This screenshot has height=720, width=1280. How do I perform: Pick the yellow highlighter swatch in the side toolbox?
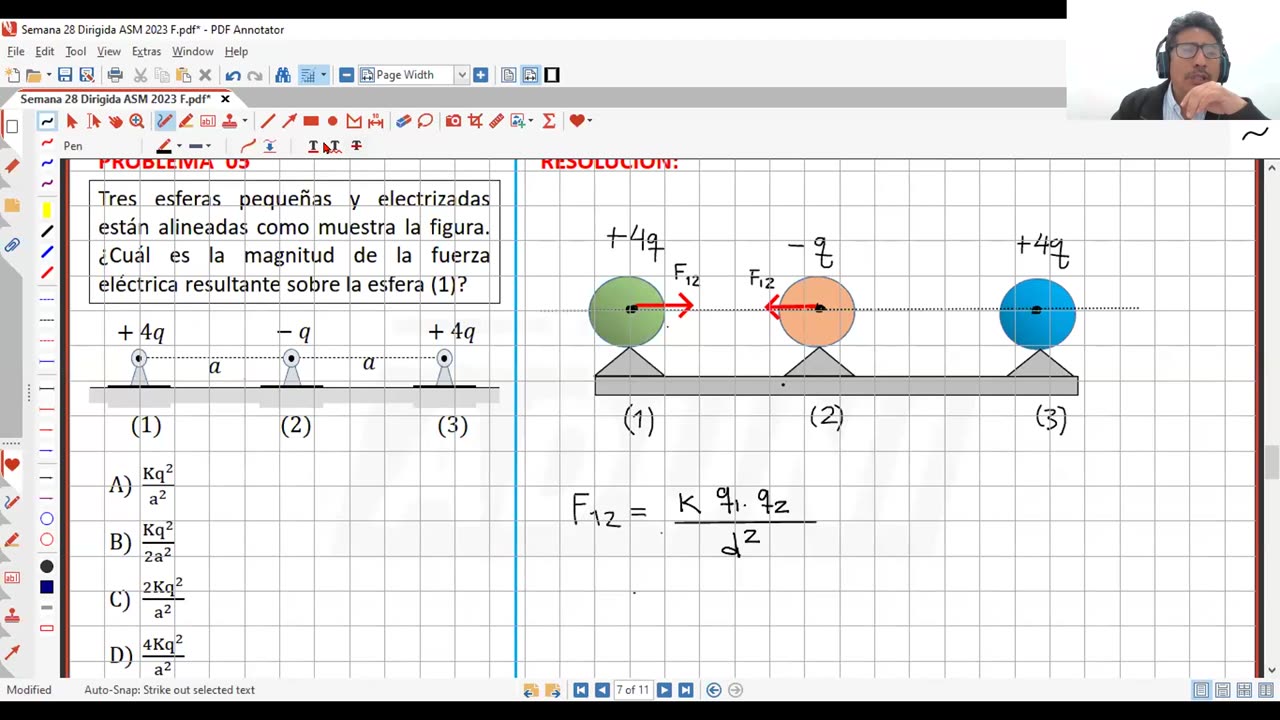(46, 210)
